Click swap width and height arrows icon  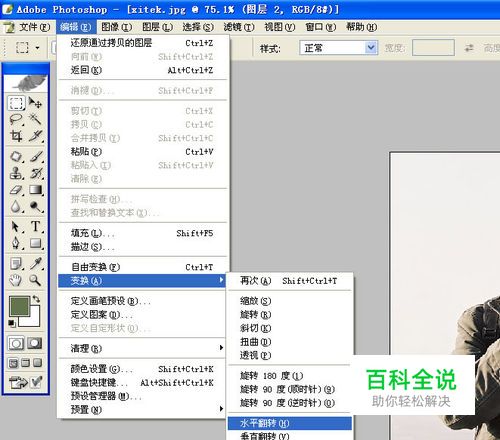[x=469, y=48]
